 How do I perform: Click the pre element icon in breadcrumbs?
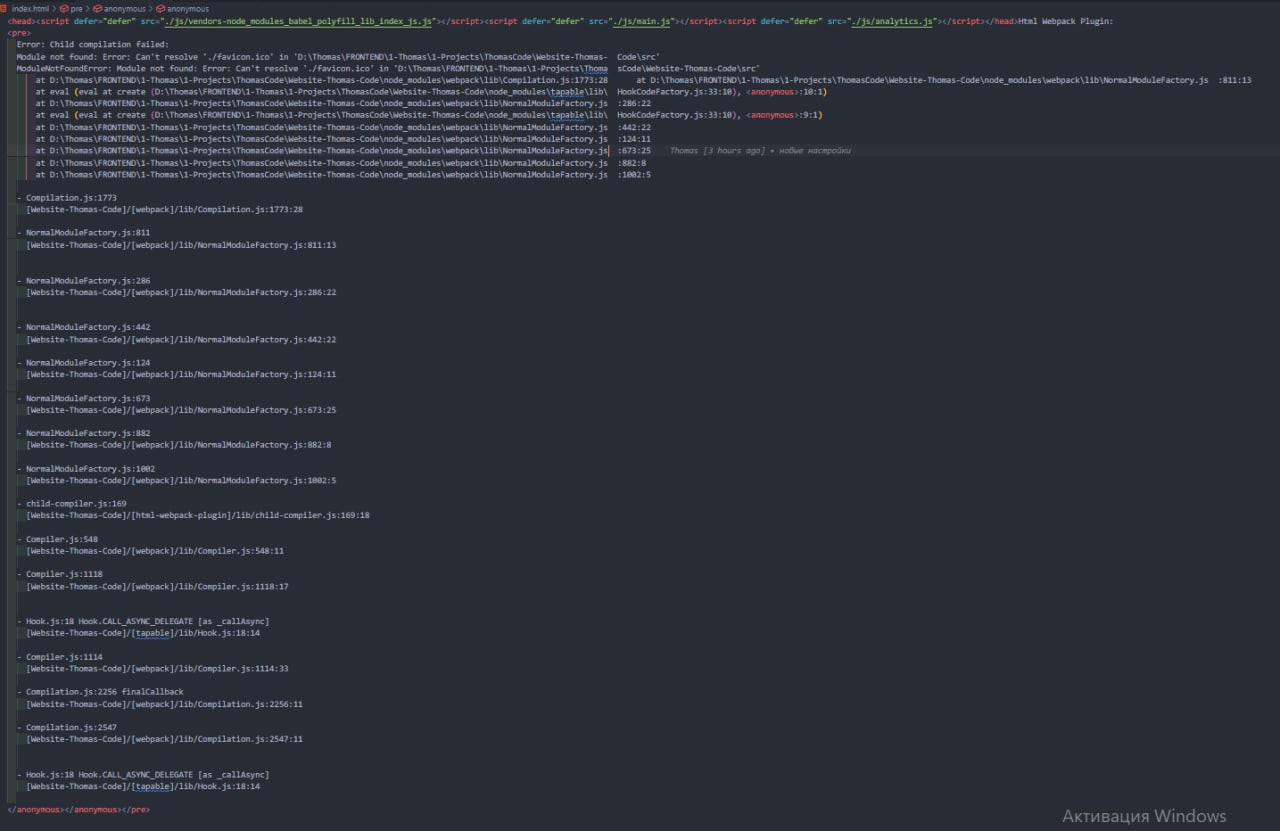[64, 8]
